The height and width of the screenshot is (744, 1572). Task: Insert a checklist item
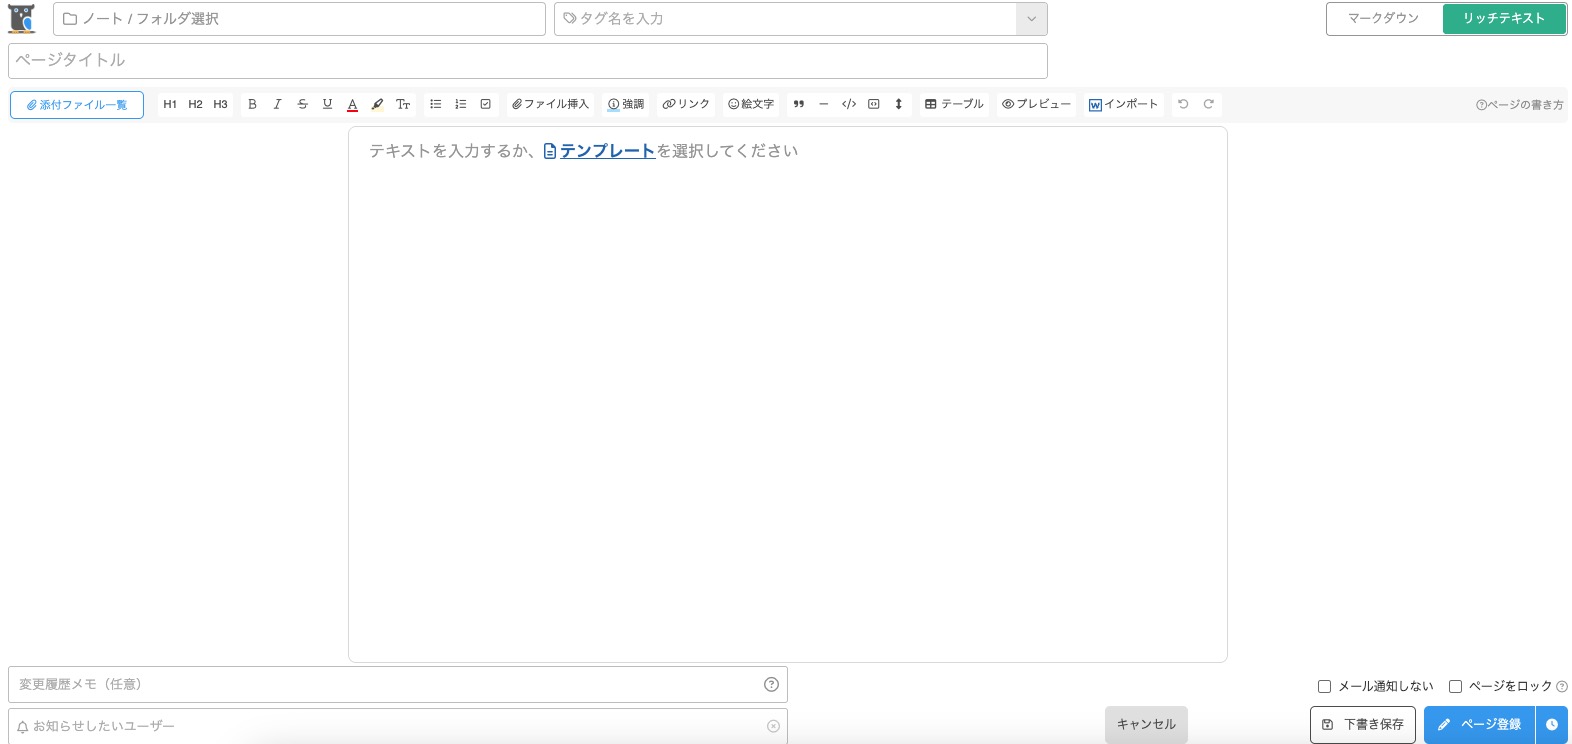(x=485, y=104)
